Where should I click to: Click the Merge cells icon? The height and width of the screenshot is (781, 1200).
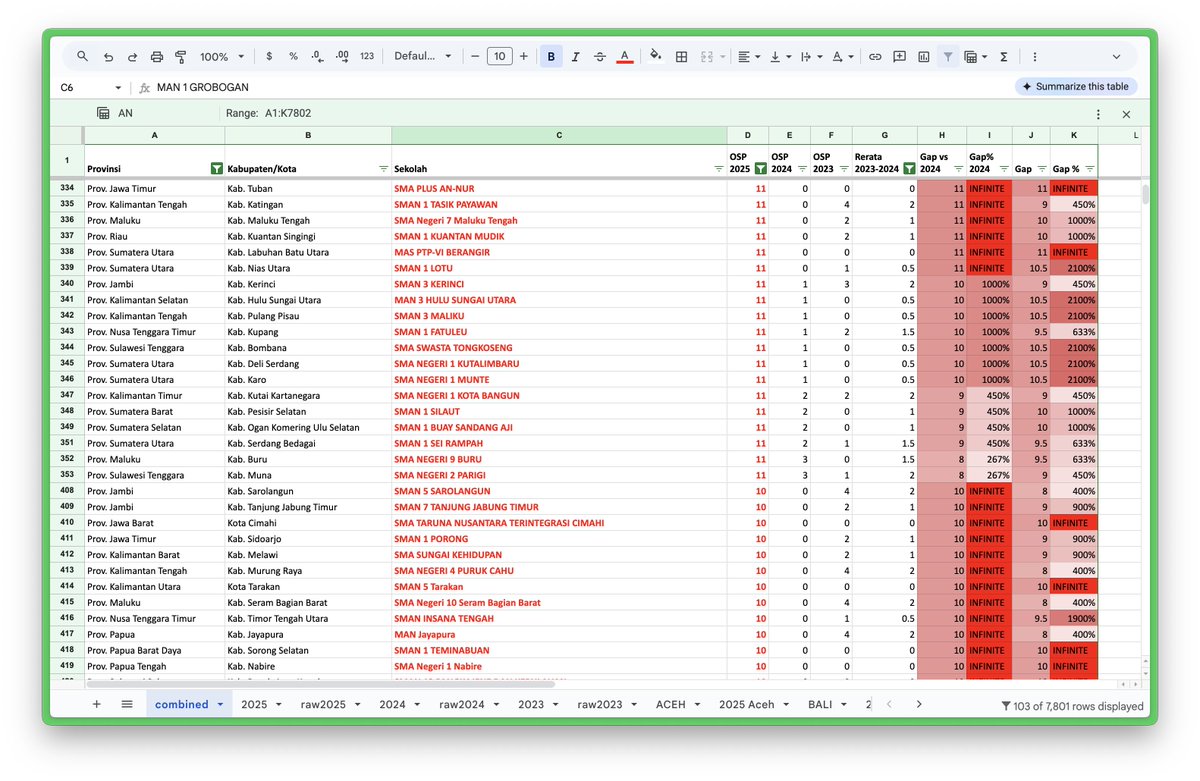(x=707, y=57)
